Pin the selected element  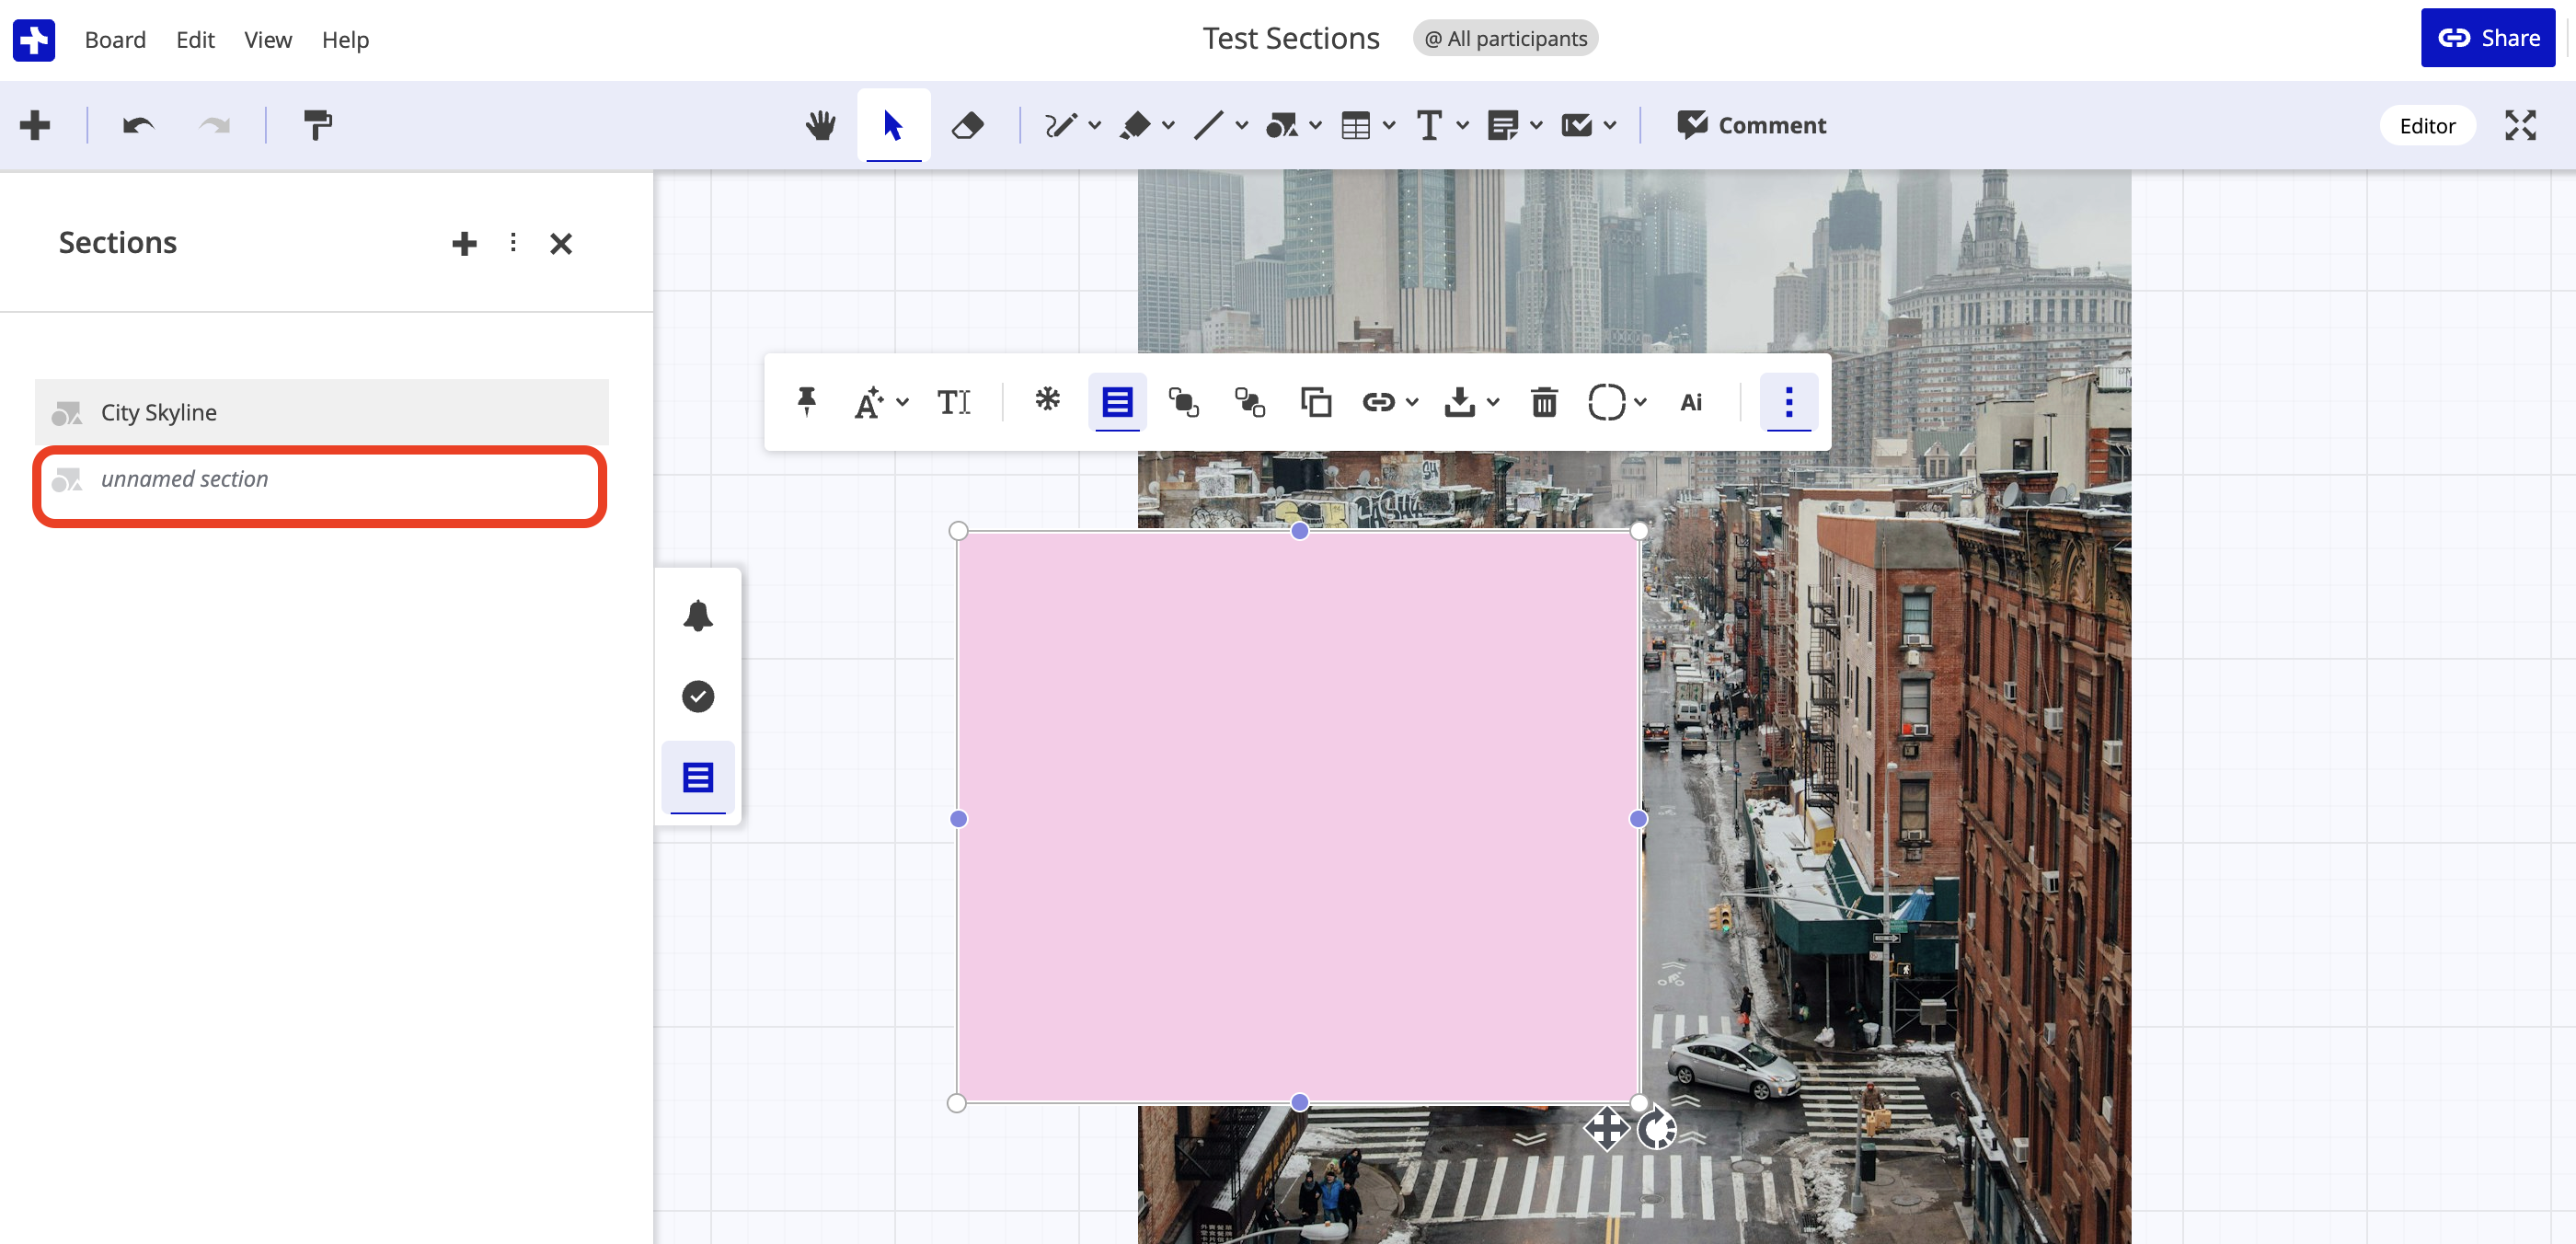click(806, 402)
